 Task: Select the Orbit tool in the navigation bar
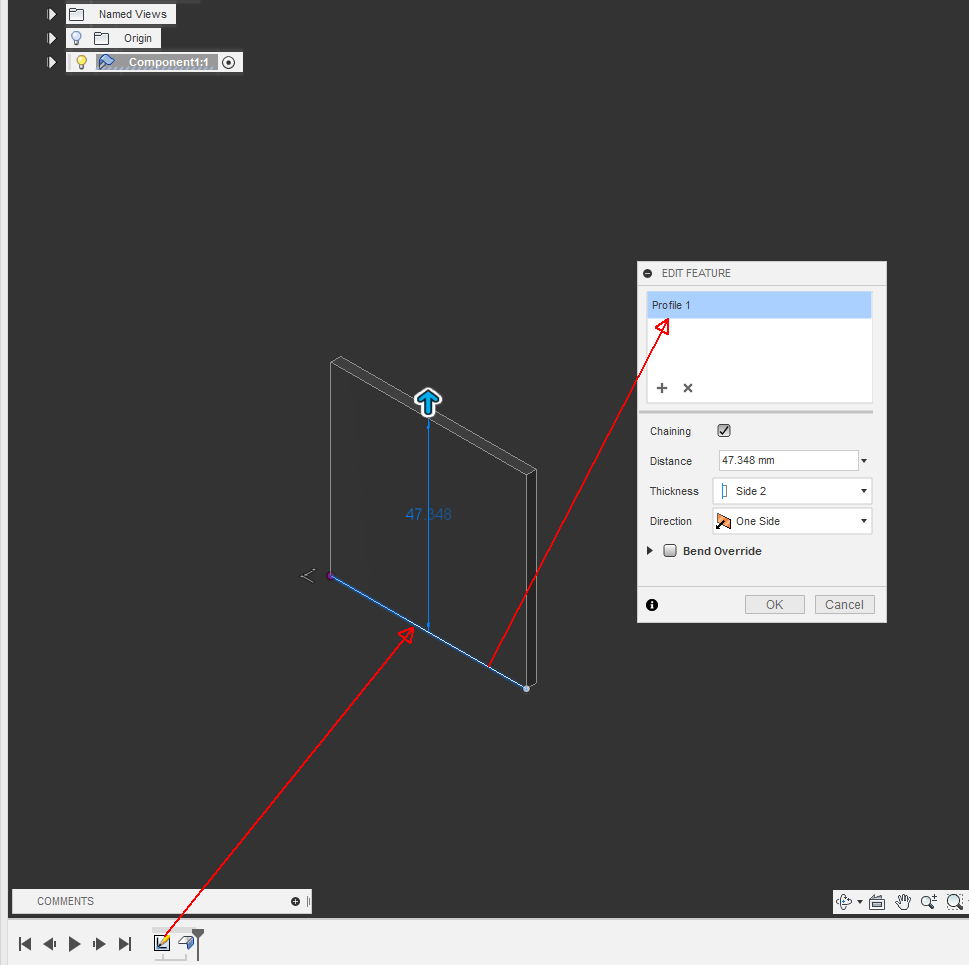[x=843, y=901]
